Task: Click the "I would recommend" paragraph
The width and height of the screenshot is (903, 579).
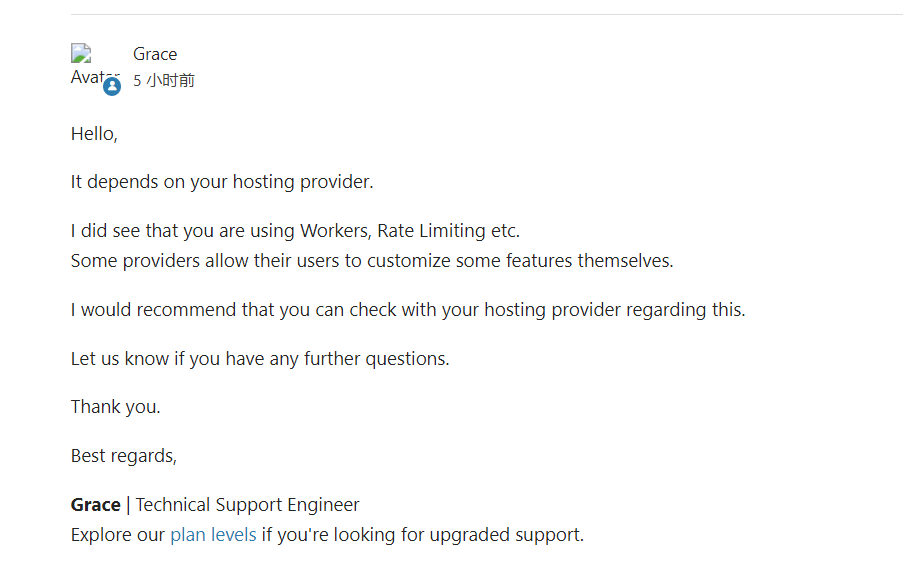Action: [407, 310]
